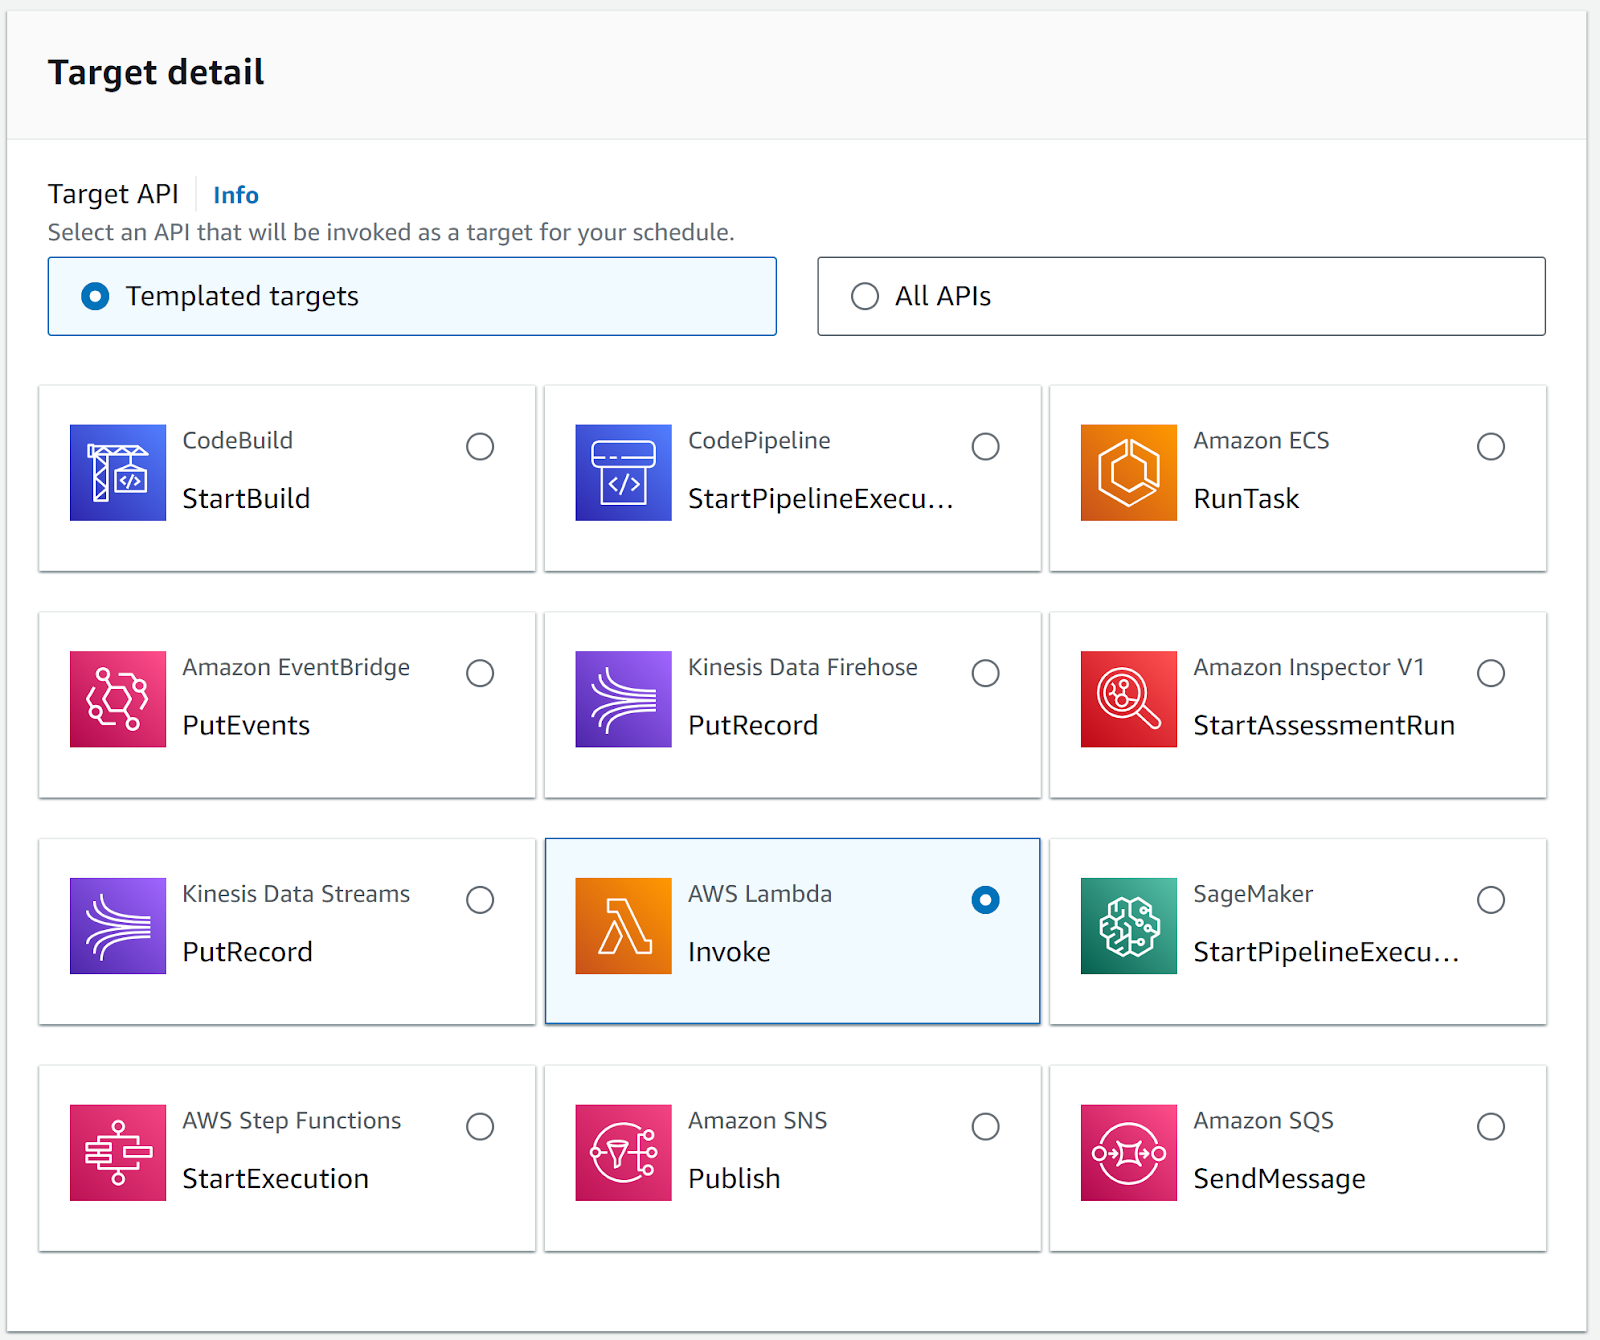Image resolution: width=1600 pixels, height=1340 pixels.
Task: Click the Amazon EventBridge icon
Action: 118,699
